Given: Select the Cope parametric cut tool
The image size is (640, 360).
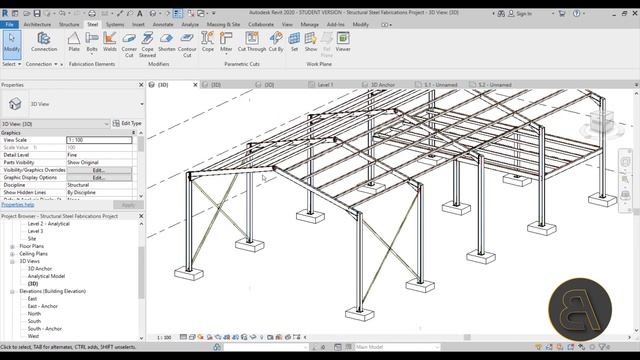Looking at the screenshot, I should [208, 42].
